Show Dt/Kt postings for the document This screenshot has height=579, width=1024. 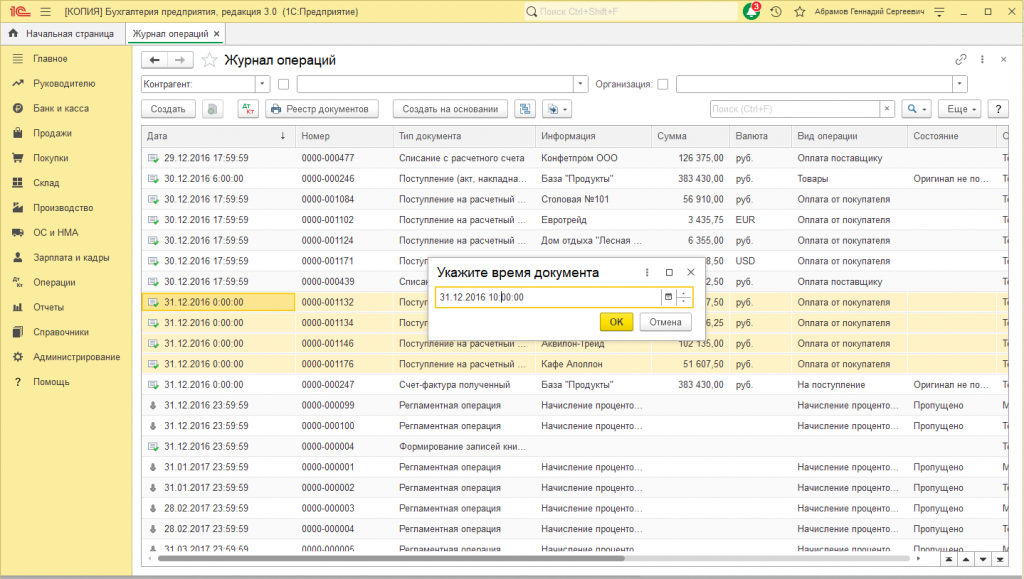248,108
